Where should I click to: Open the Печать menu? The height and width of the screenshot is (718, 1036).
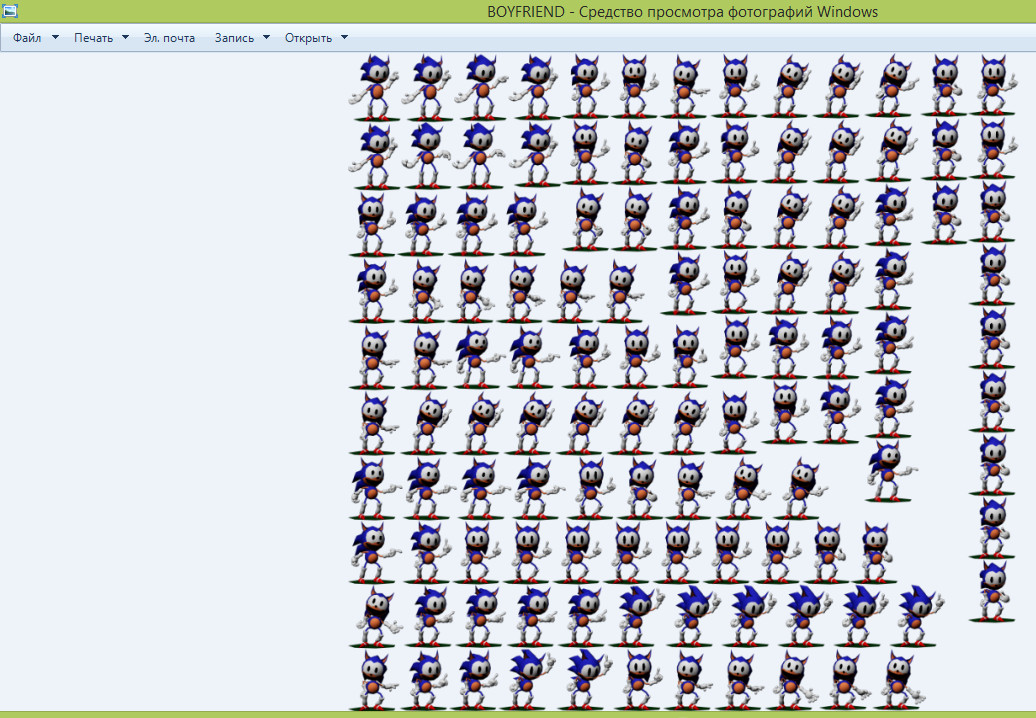[94, 38]
